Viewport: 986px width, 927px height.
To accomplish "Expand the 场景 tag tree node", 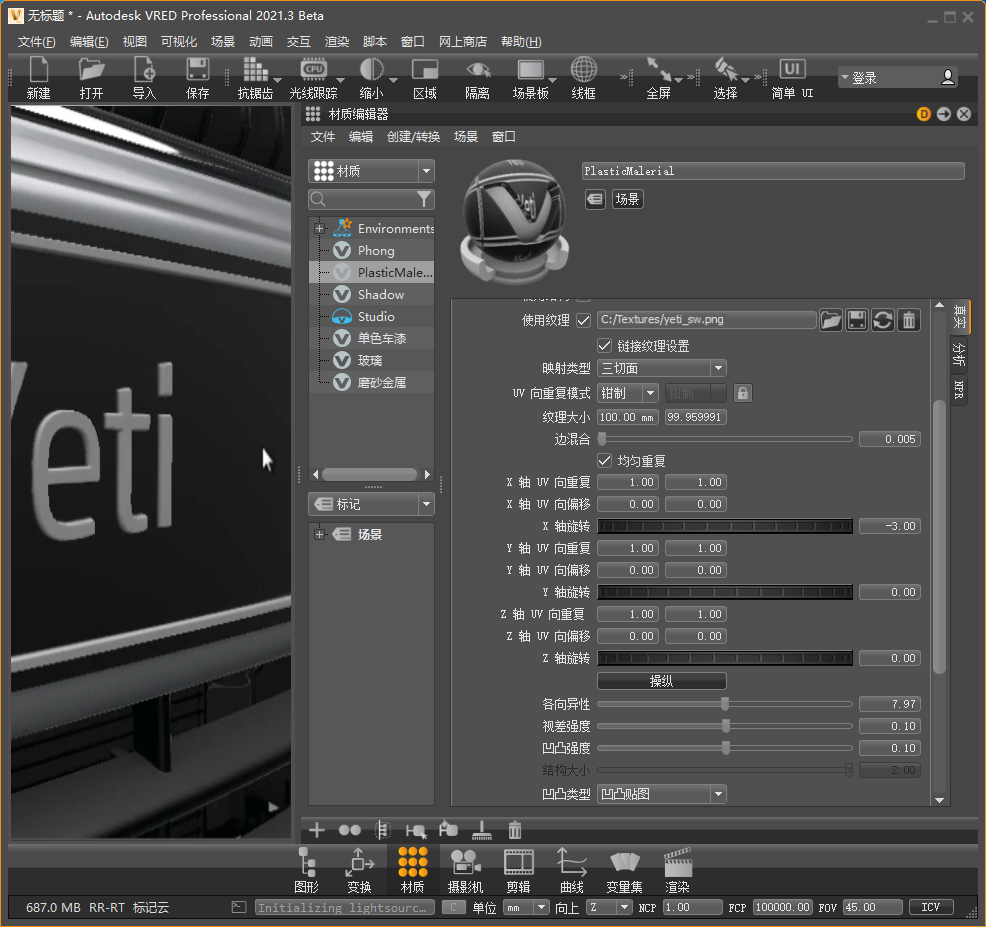I will (x=319, y=535).
